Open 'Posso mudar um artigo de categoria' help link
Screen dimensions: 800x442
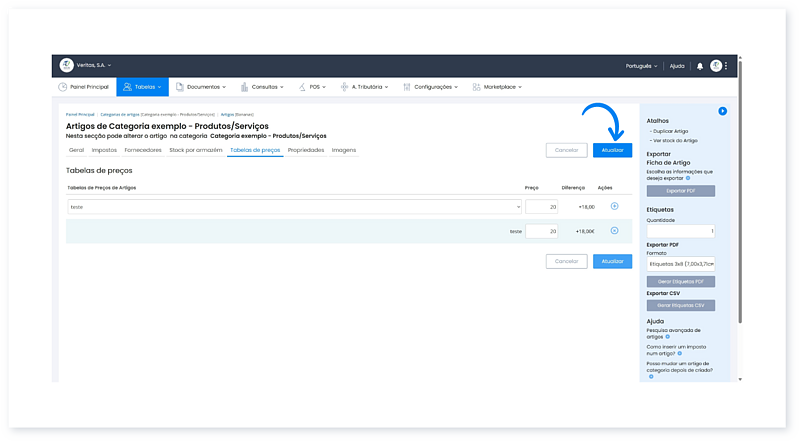(x=680, y=366)
